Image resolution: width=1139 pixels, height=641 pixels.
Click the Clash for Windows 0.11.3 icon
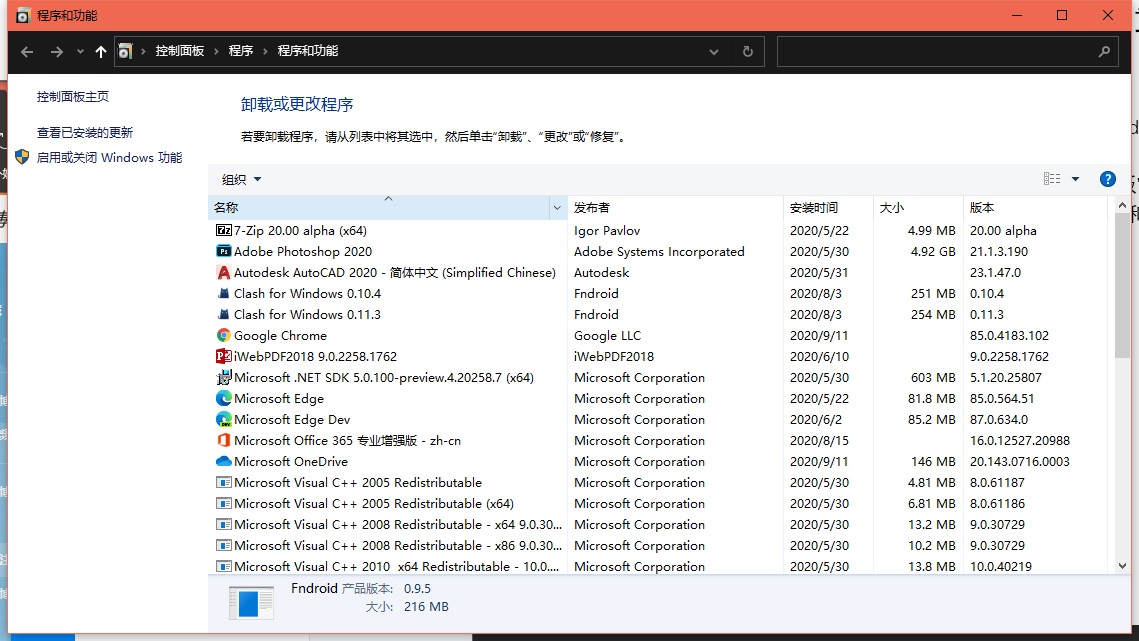click(224, 315)
